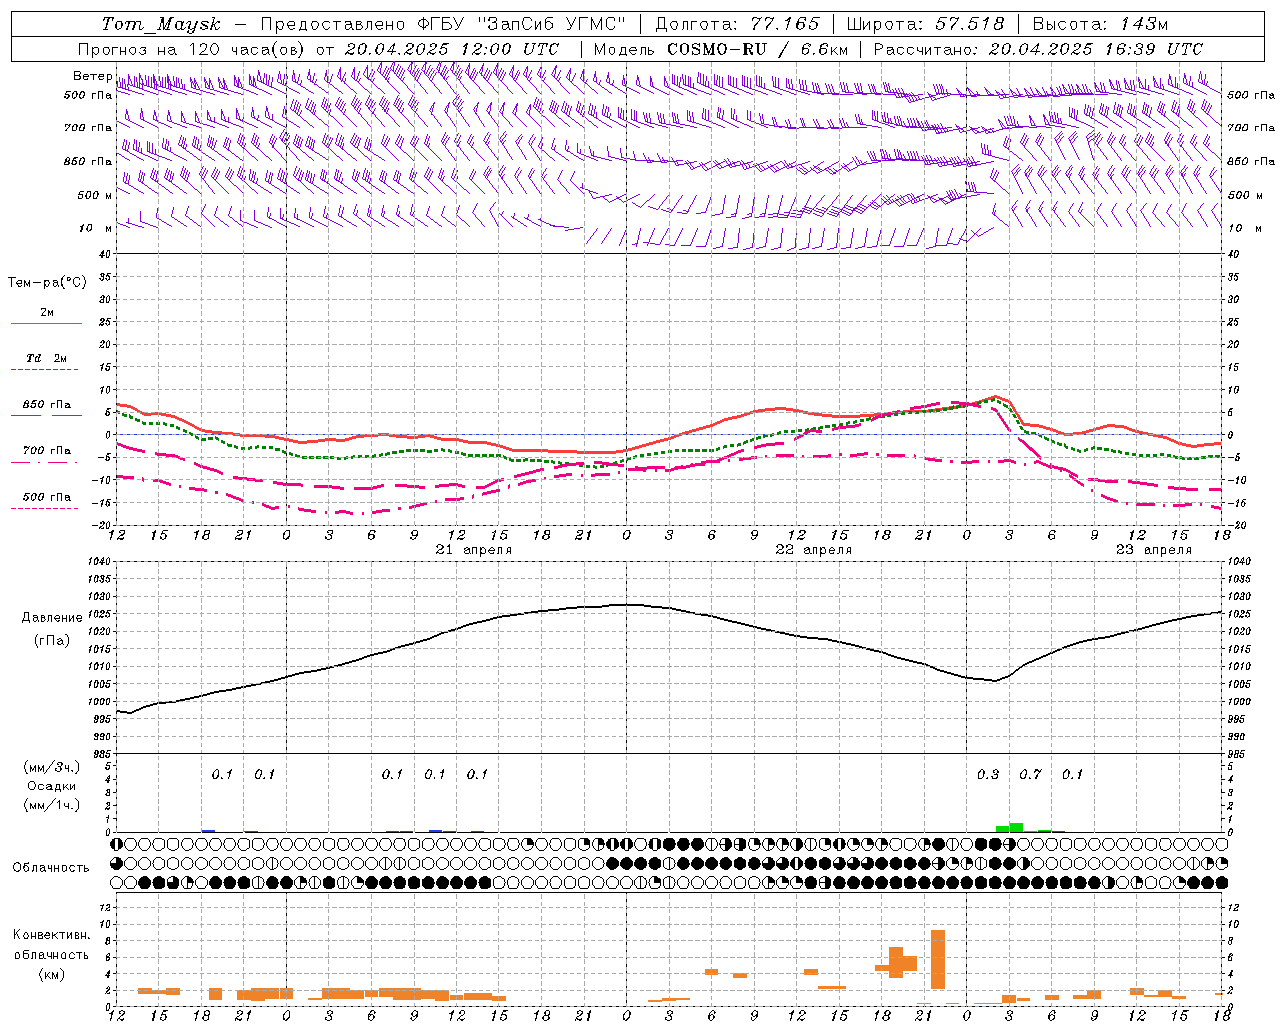Image resolution: width=1280 pixels, height=1024 pixels.
Task: Click the precipitation value "0.3"
Action: (988, 774)
